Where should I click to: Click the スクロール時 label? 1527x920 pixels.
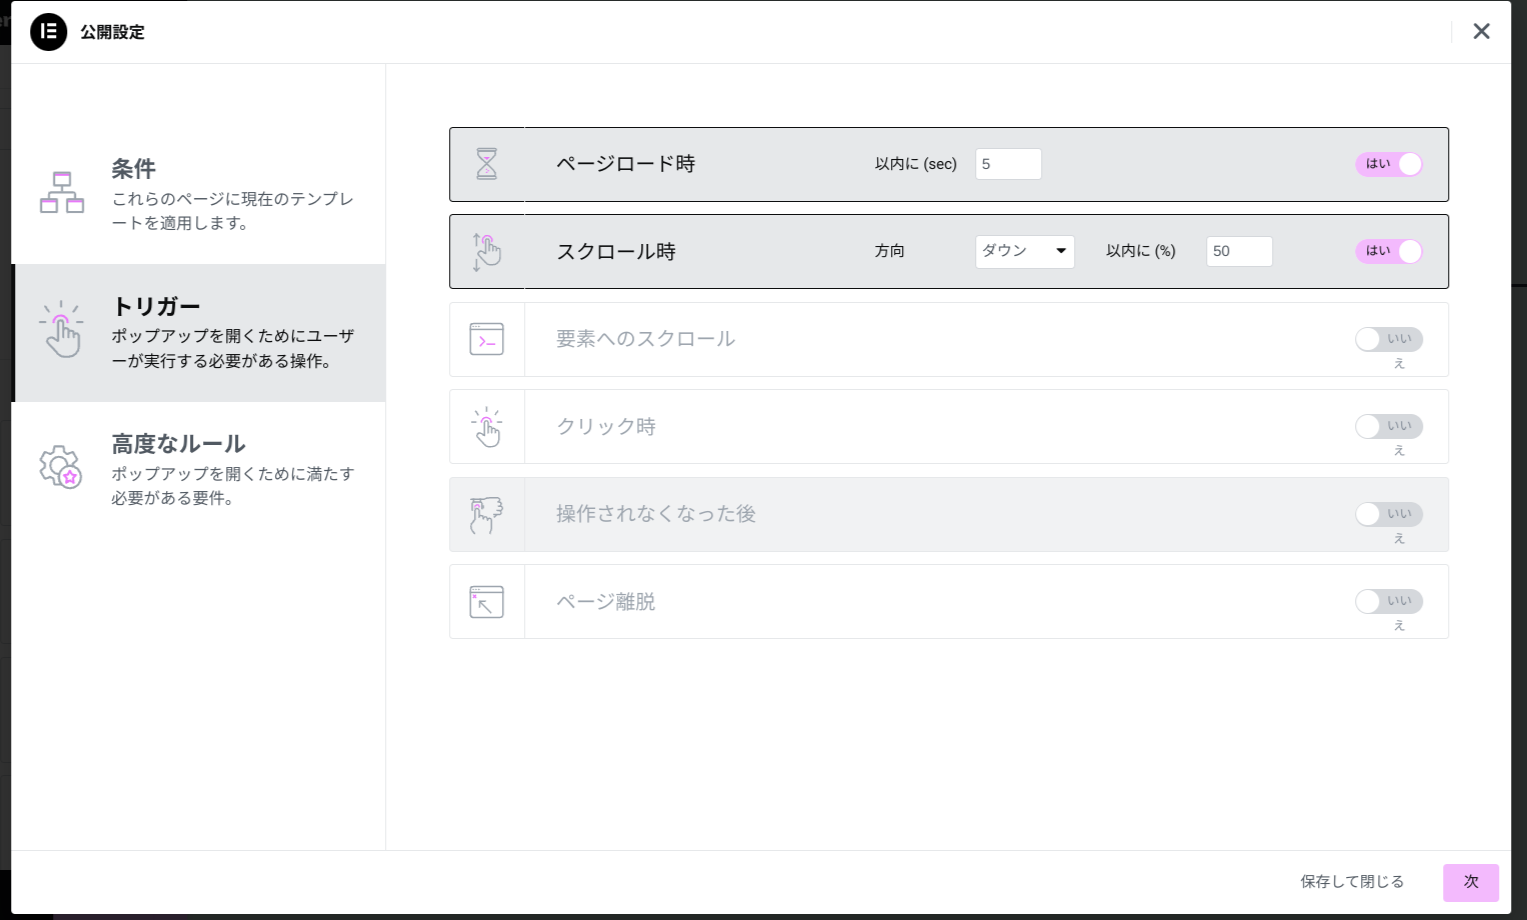point(616,251)
